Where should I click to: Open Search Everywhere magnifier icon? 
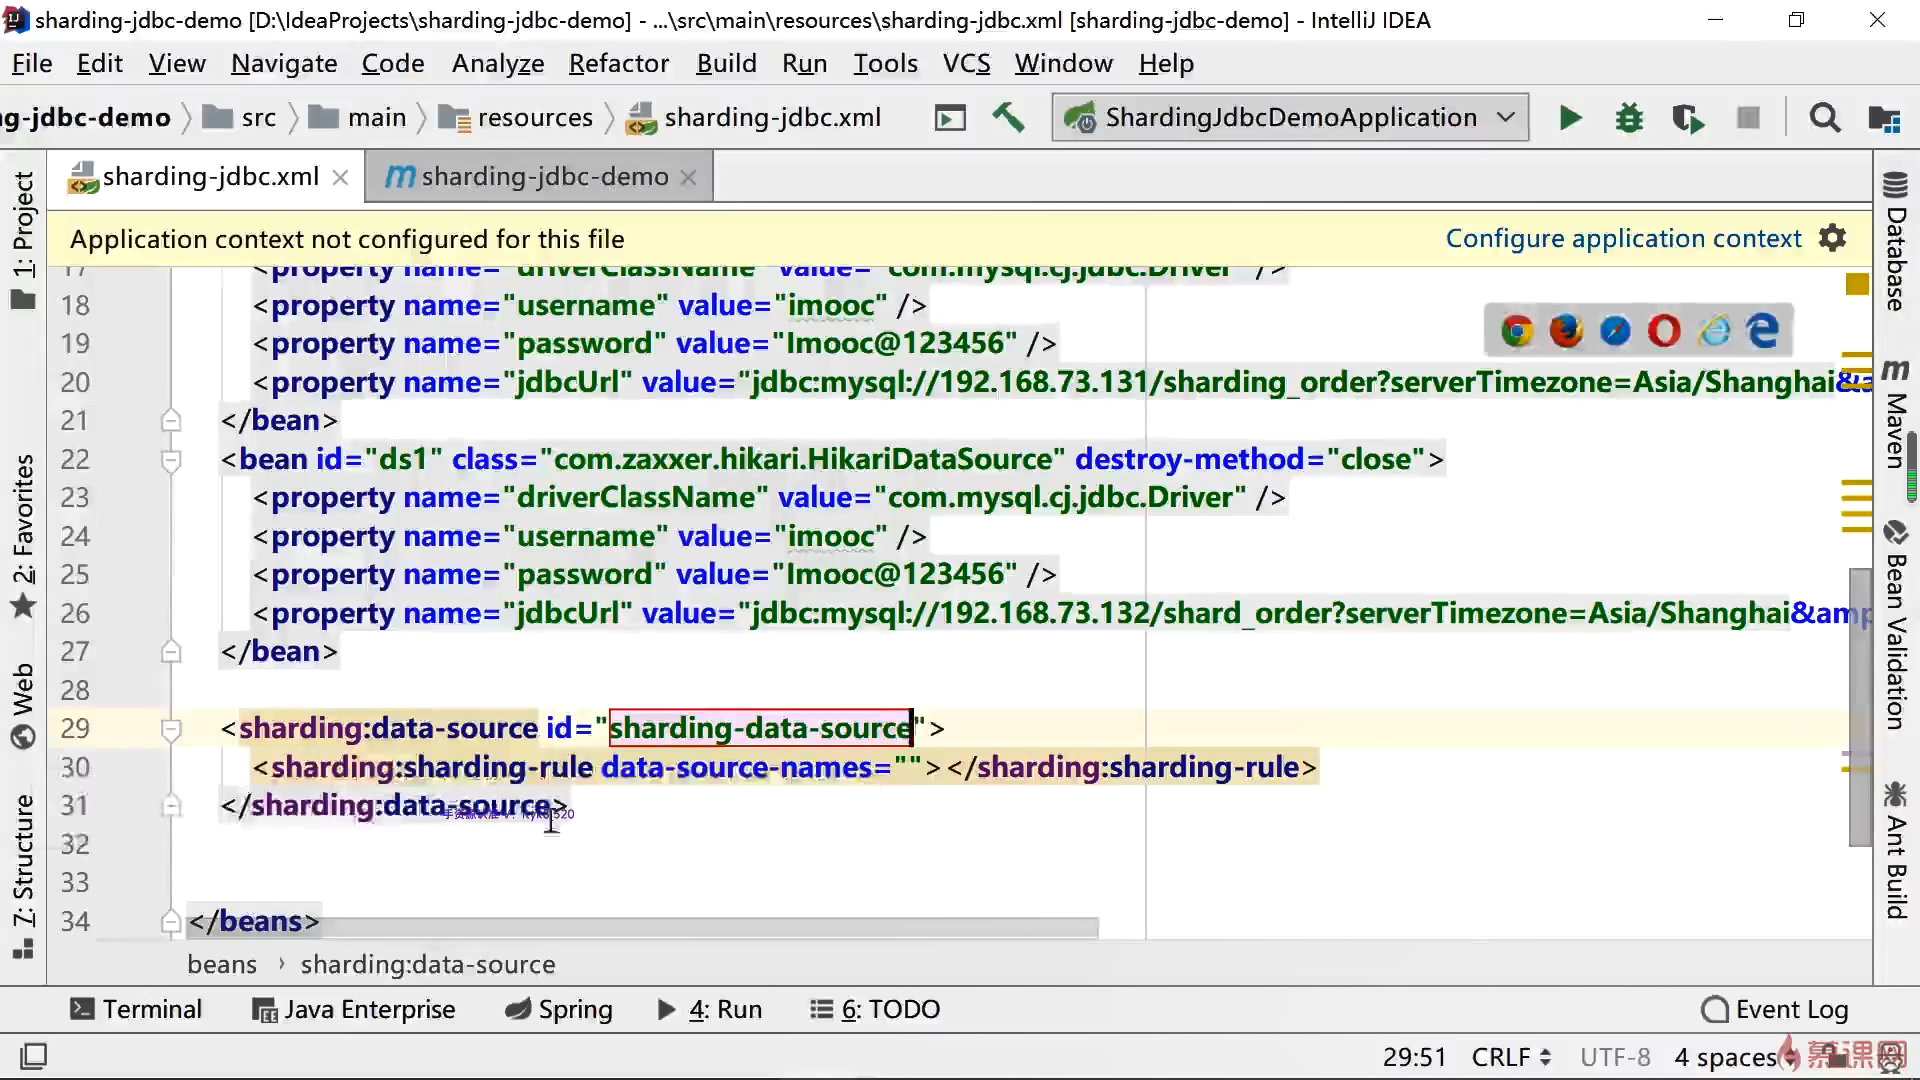[x=1824, y=118]
